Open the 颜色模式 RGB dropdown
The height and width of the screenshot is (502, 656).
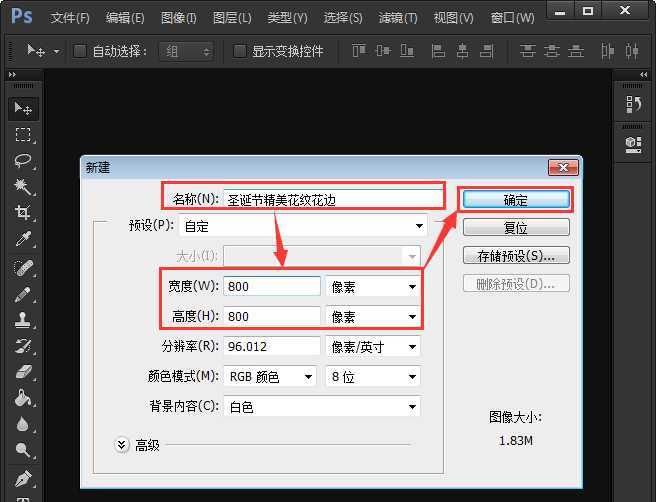point(271,377)
